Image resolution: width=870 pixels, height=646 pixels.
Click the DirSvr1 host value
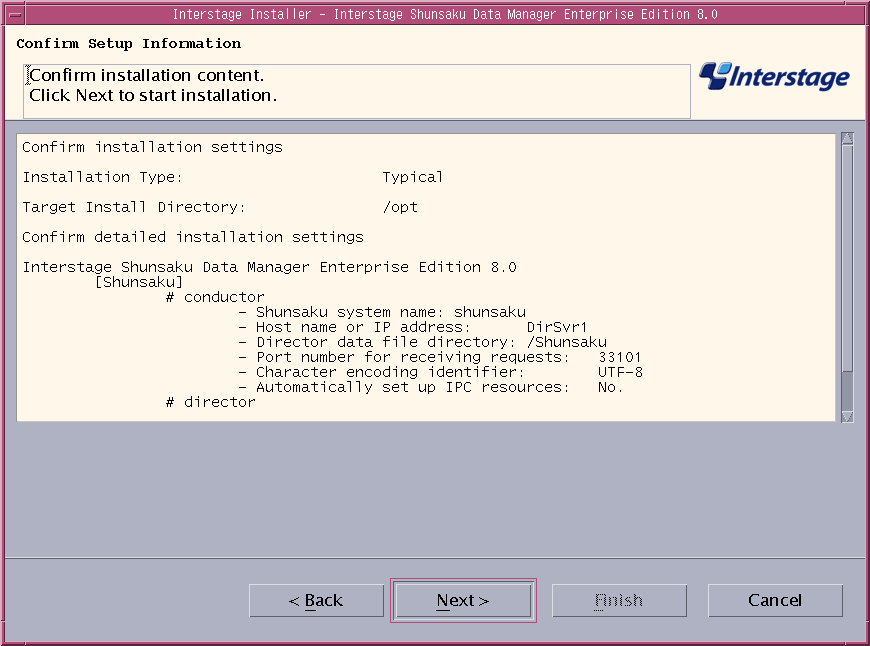(x=557, y=327)
